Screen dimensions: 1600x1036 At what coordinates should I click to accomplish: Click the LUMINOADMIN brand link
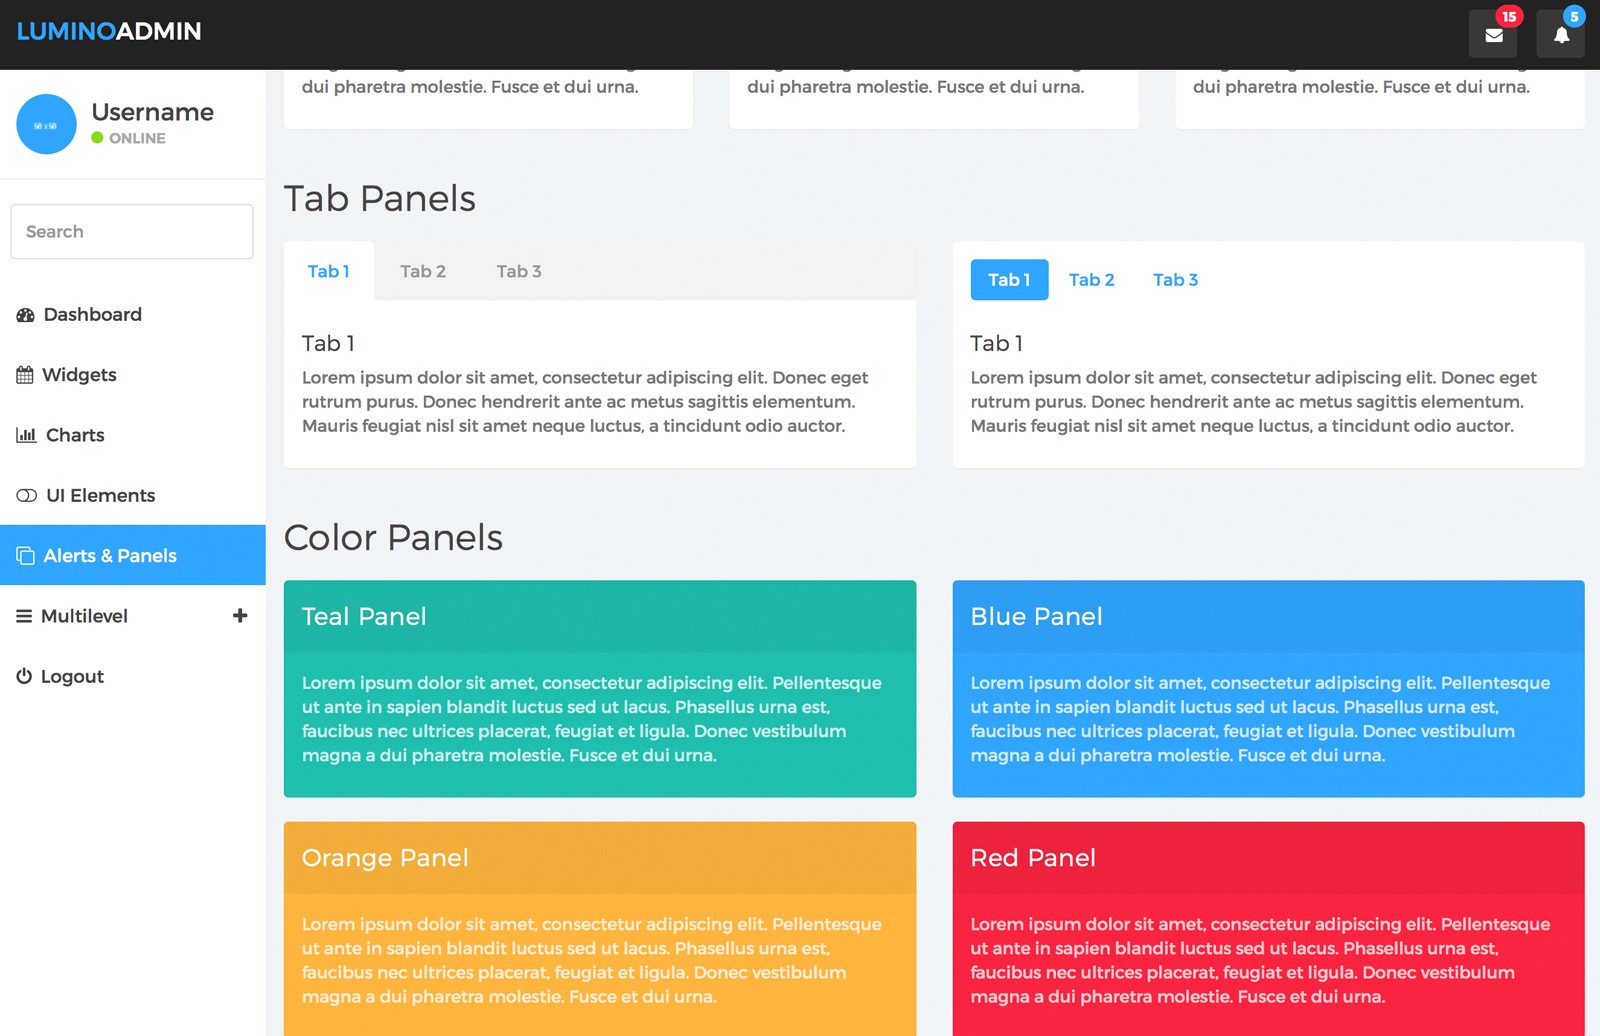pos(109,31)
